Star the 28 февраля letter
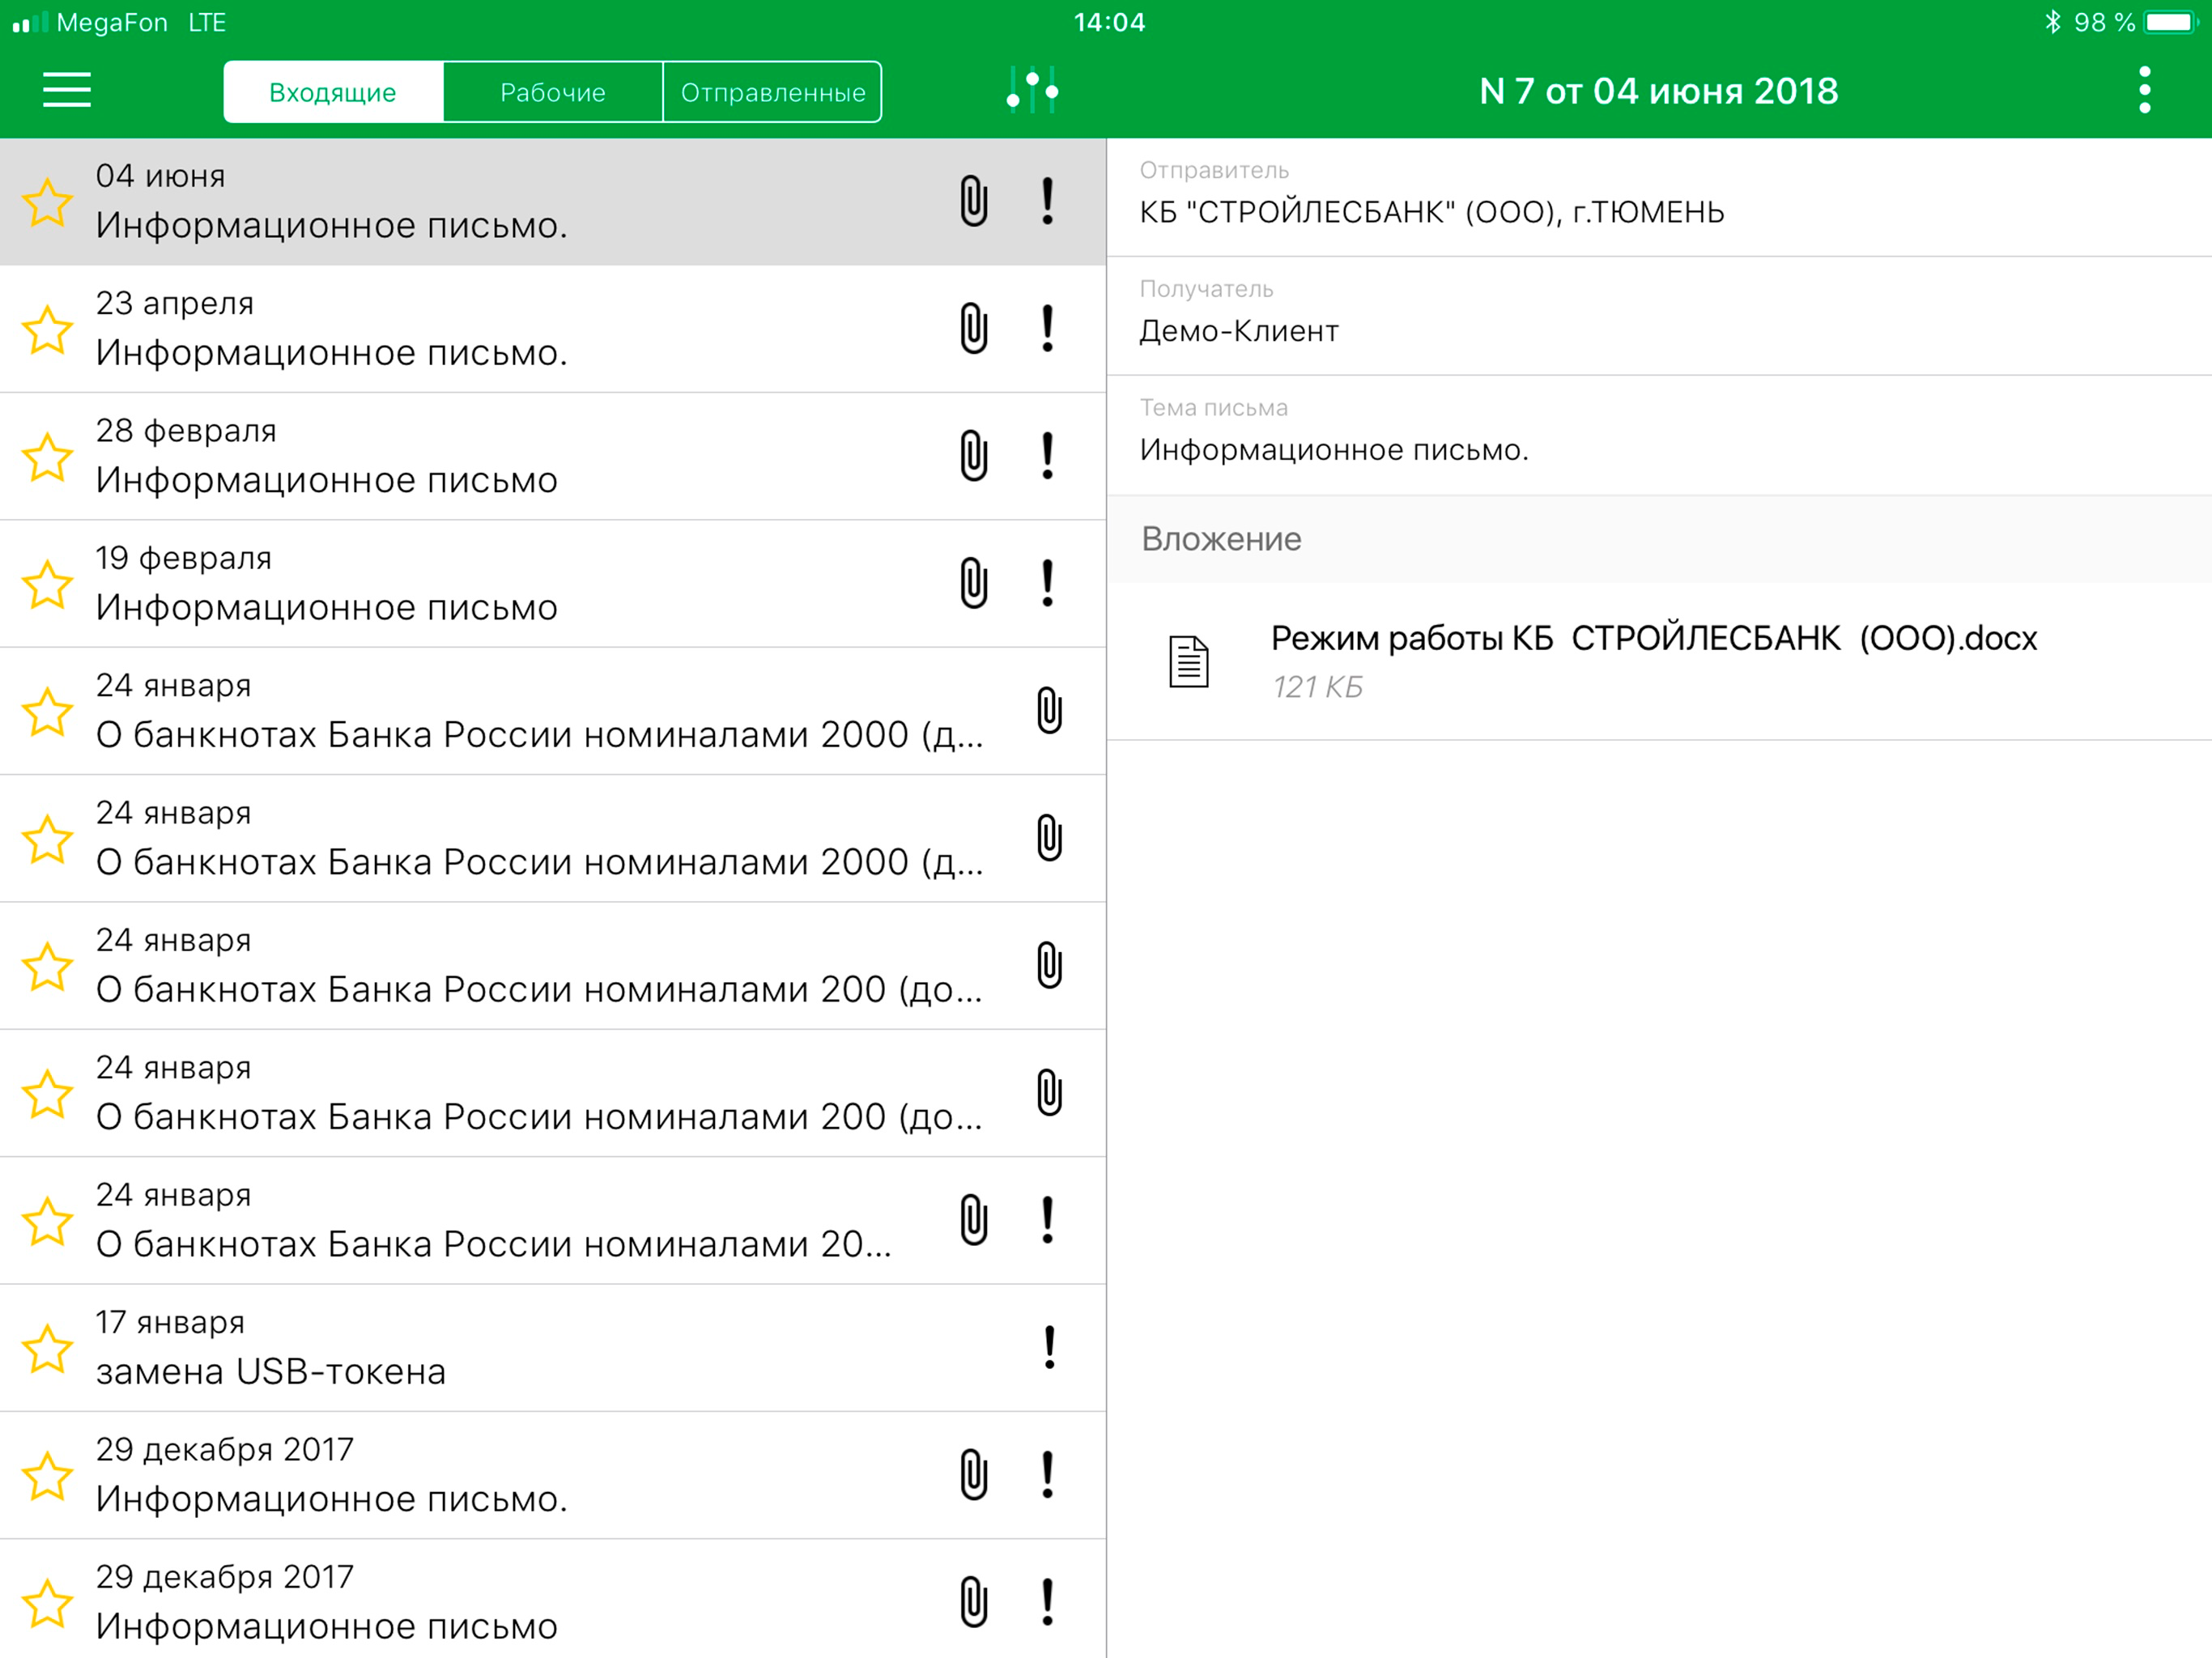 coord(48,457)
